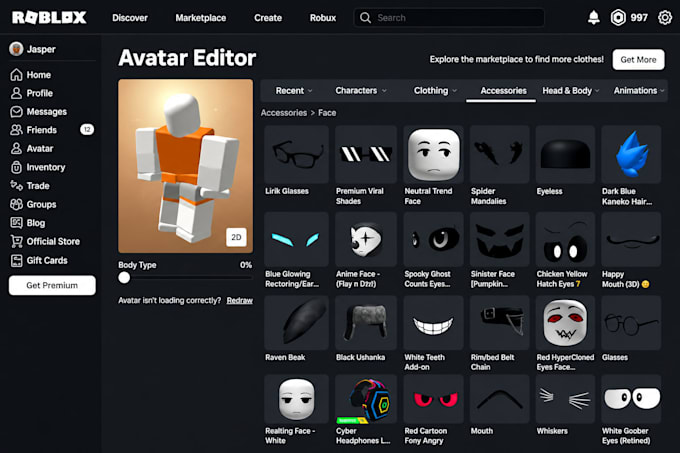This screenshot has height=453, width=680.
Task: Toggle the 2D avatar view button
Action: (x=236, y=237)
